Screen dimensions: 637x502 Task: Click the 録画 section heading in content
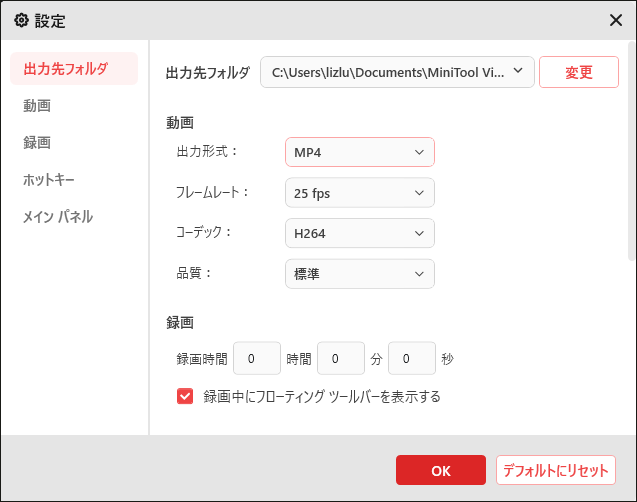[x=180, y=322]
